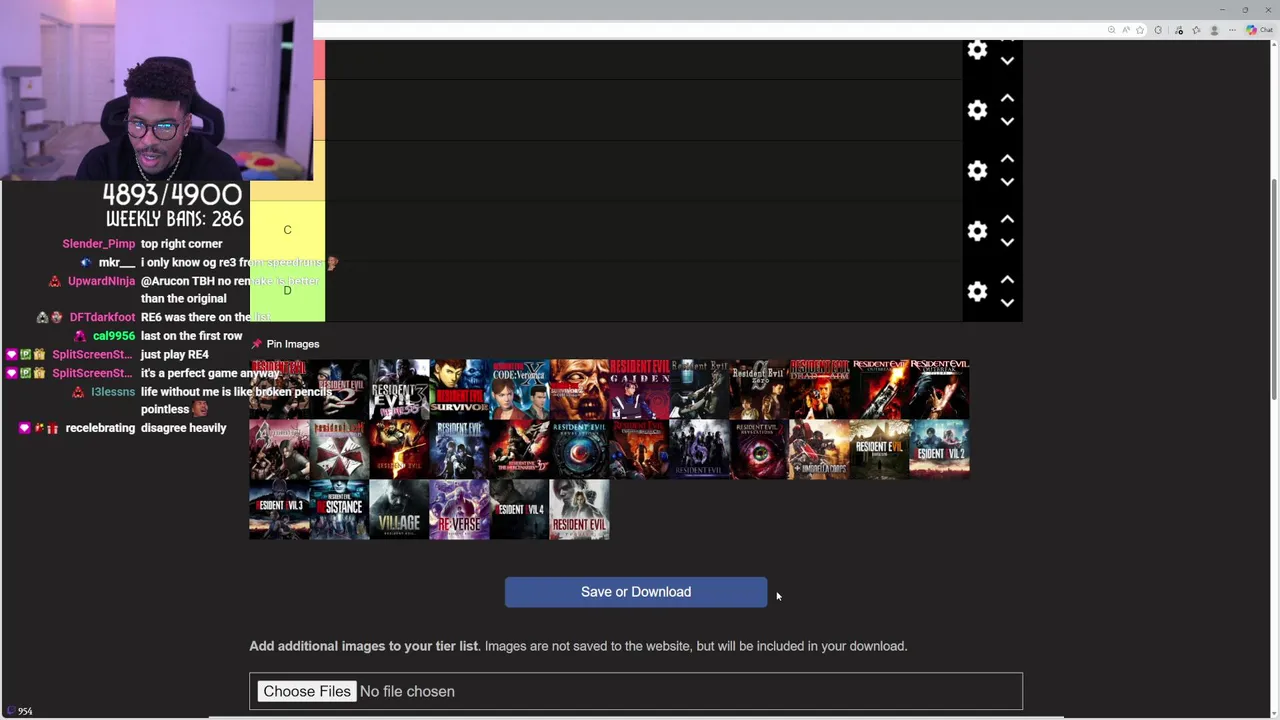Image resolution: width=1280 pixels, height=720 pixels.
Task: Open the browser profile avatar icon
Action: click(x=1214, y=30)
